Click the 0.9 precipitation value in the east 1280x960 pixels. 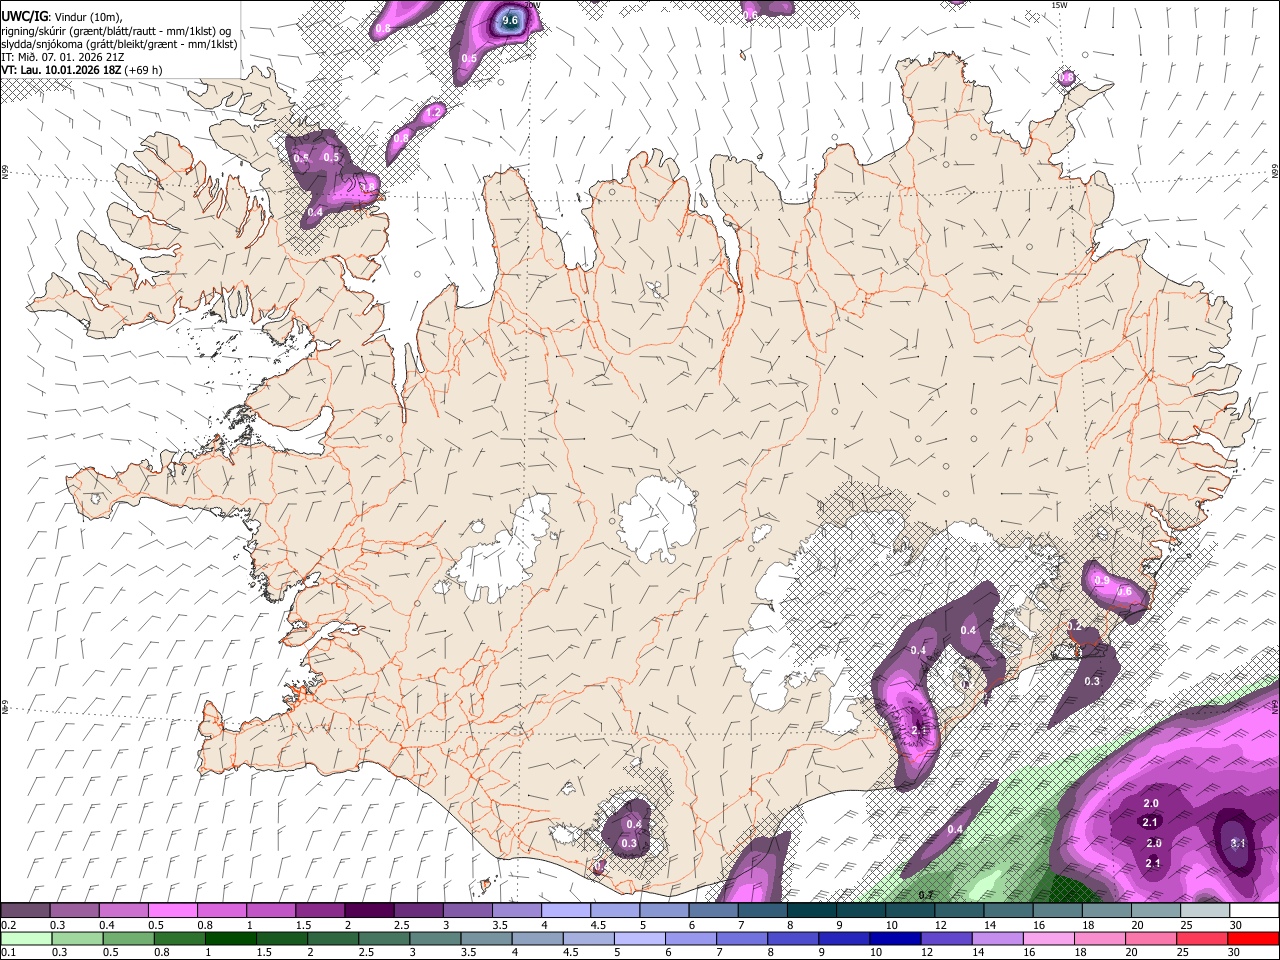[1102, 580]
